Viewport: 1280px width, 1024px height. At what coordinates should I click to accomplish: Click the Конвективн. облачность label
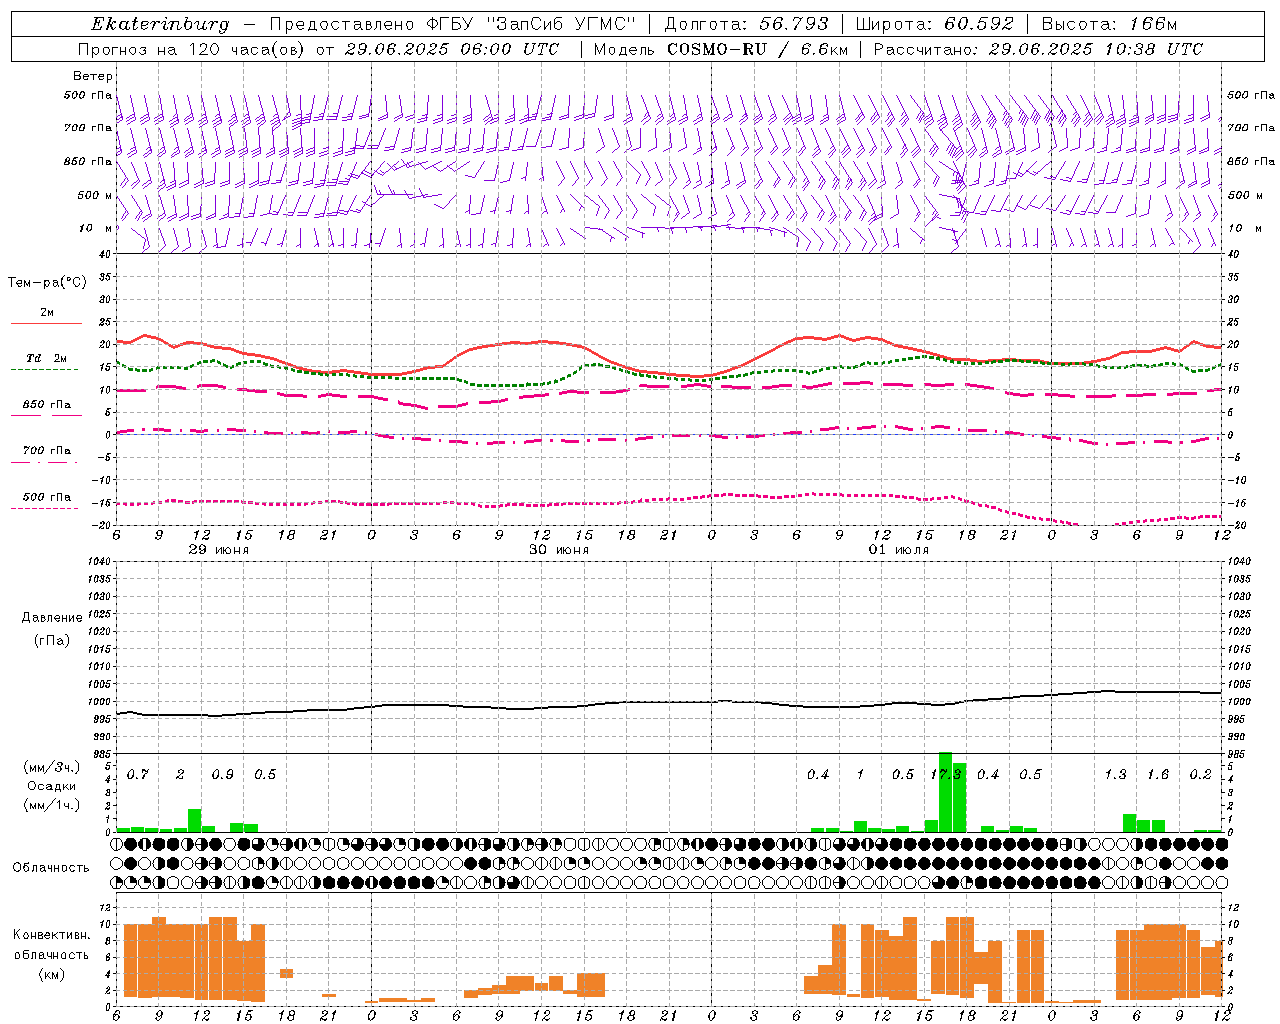tap(51, 944)
